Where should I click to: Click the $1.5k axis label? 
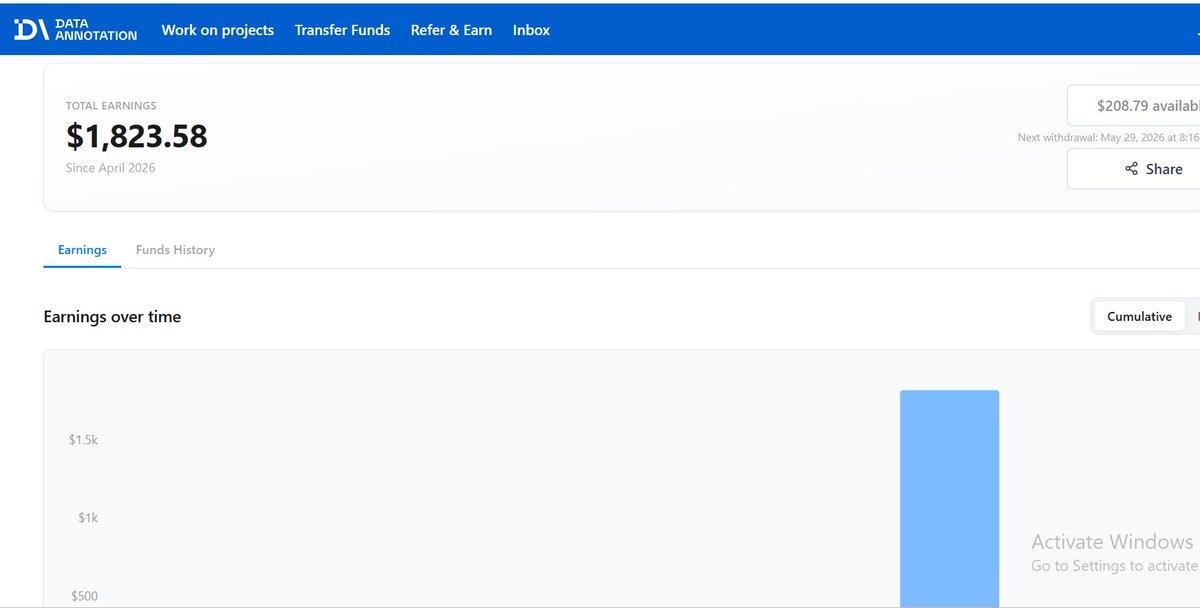point(83,440)
